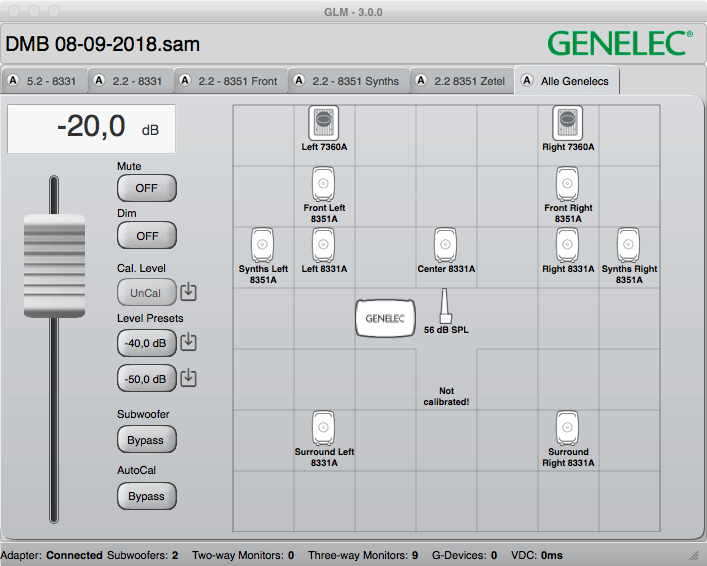Toggle the Mute OFF button
This screenshot has width=707, height=566.
click(x=147, y=188)
